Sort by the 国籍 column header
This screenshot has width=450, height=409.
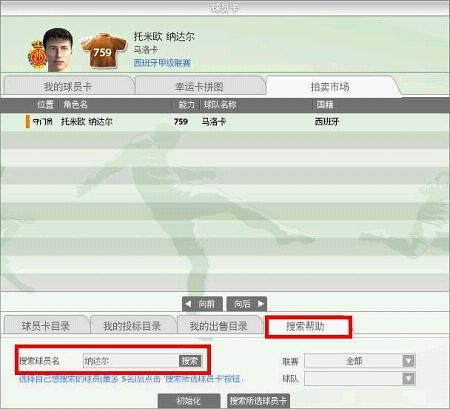325,105
